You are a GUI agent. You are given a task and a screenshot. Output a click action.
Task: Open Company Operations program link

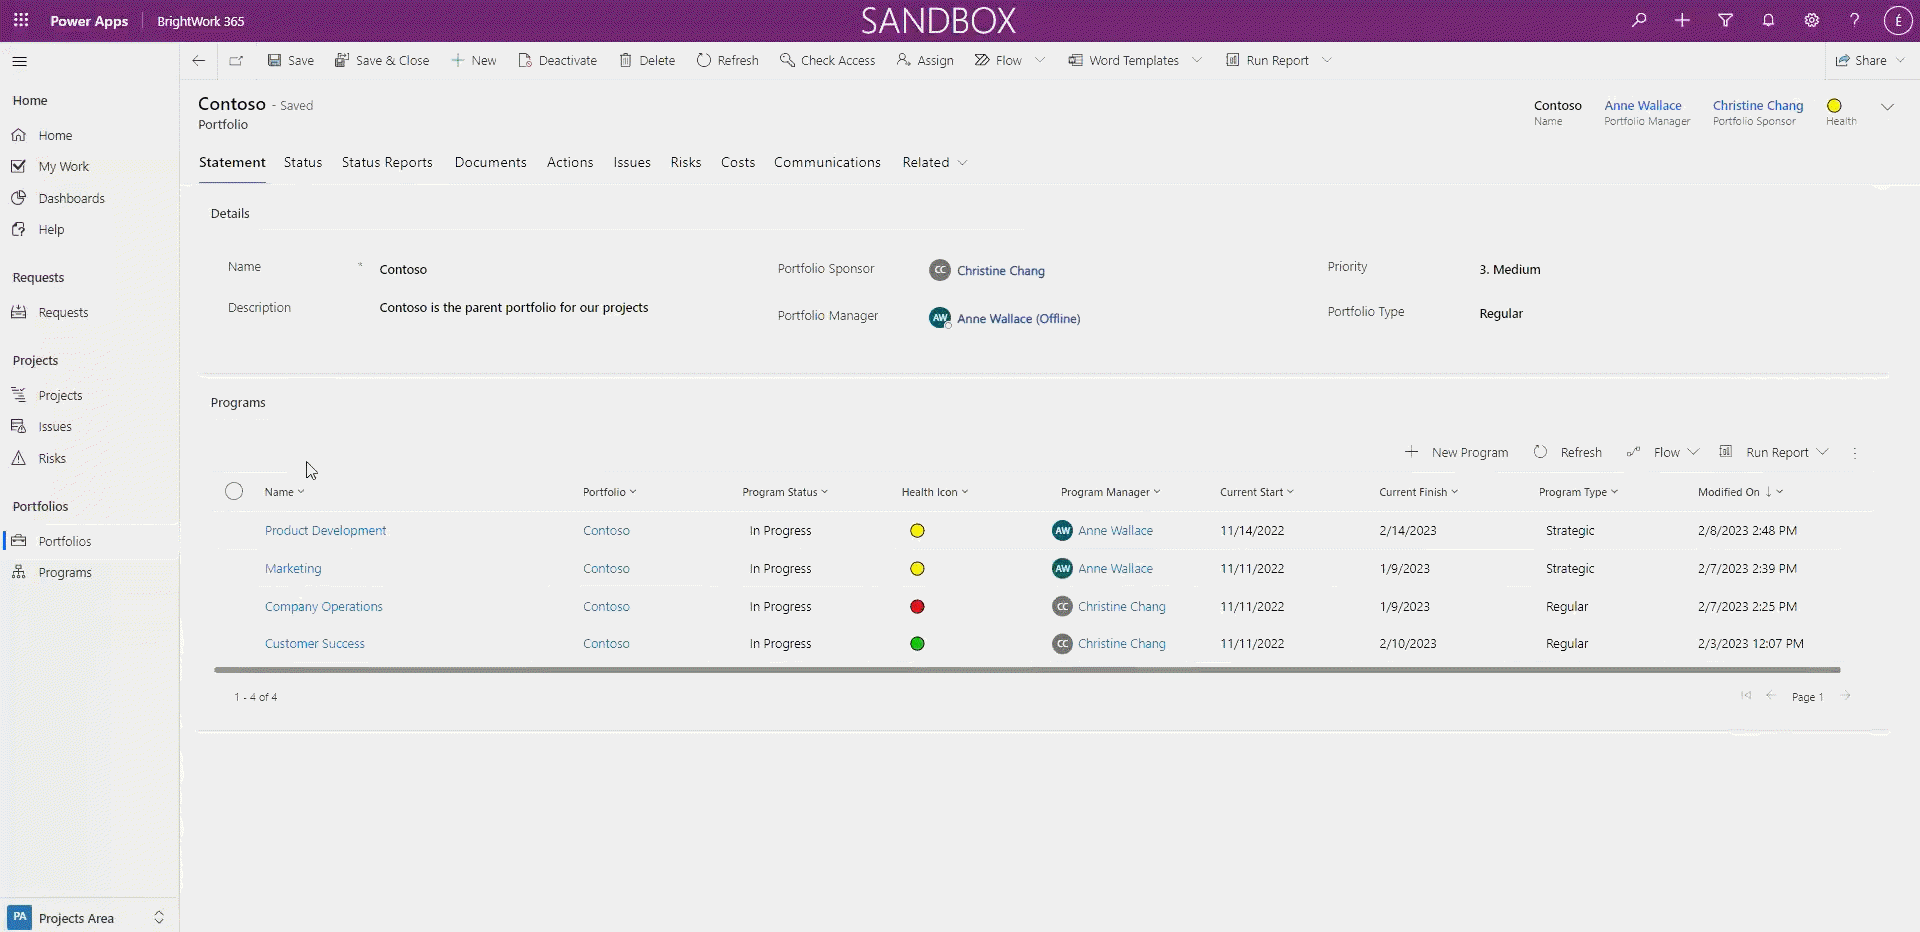point(323,607)
